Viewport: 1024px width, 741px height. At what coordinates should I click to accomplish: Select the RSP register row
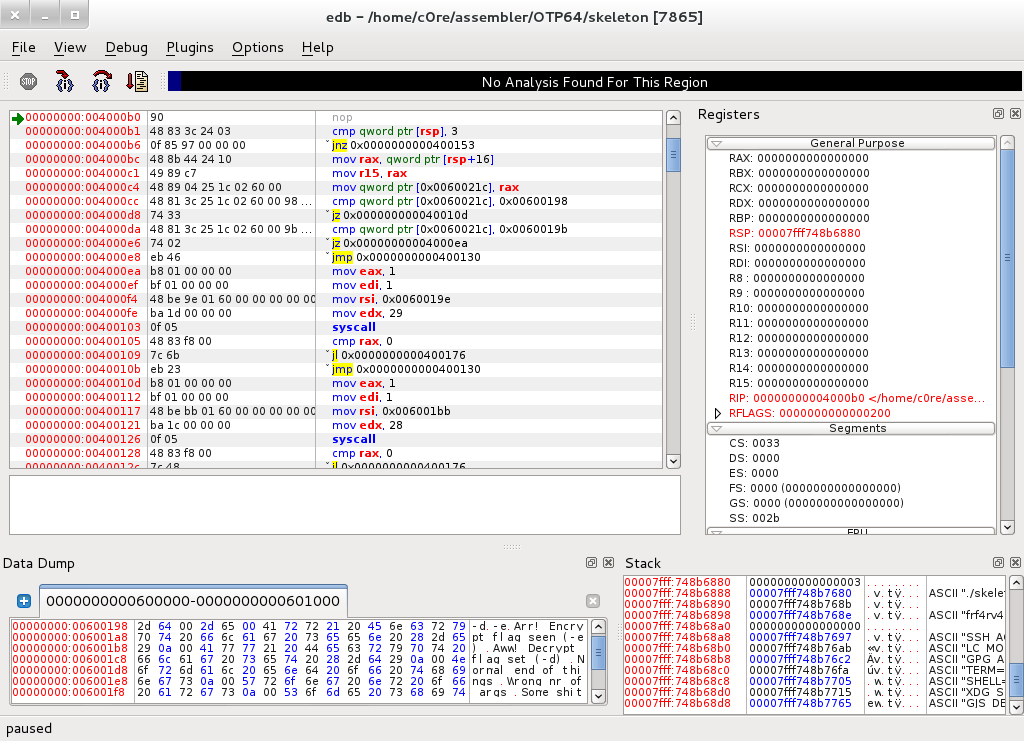pyautogui.click(x=795, y=233)
